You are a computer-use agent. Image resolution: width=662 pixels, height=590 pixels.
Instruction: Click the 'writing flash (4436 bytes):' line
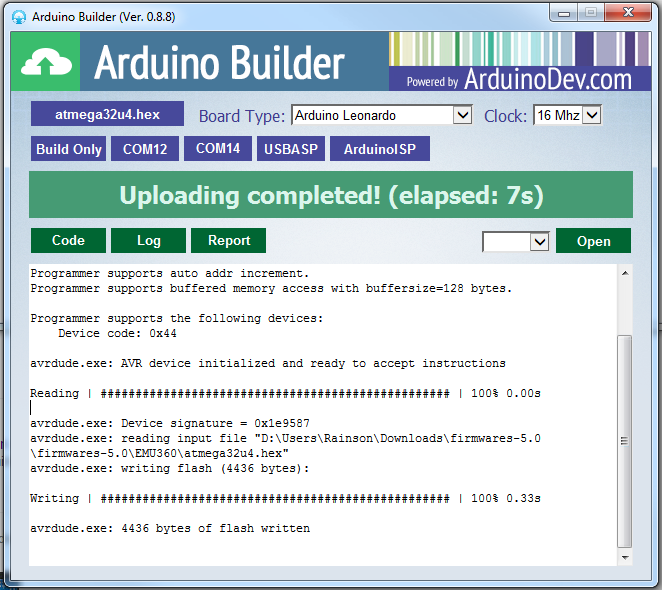(x=170, y=468)
